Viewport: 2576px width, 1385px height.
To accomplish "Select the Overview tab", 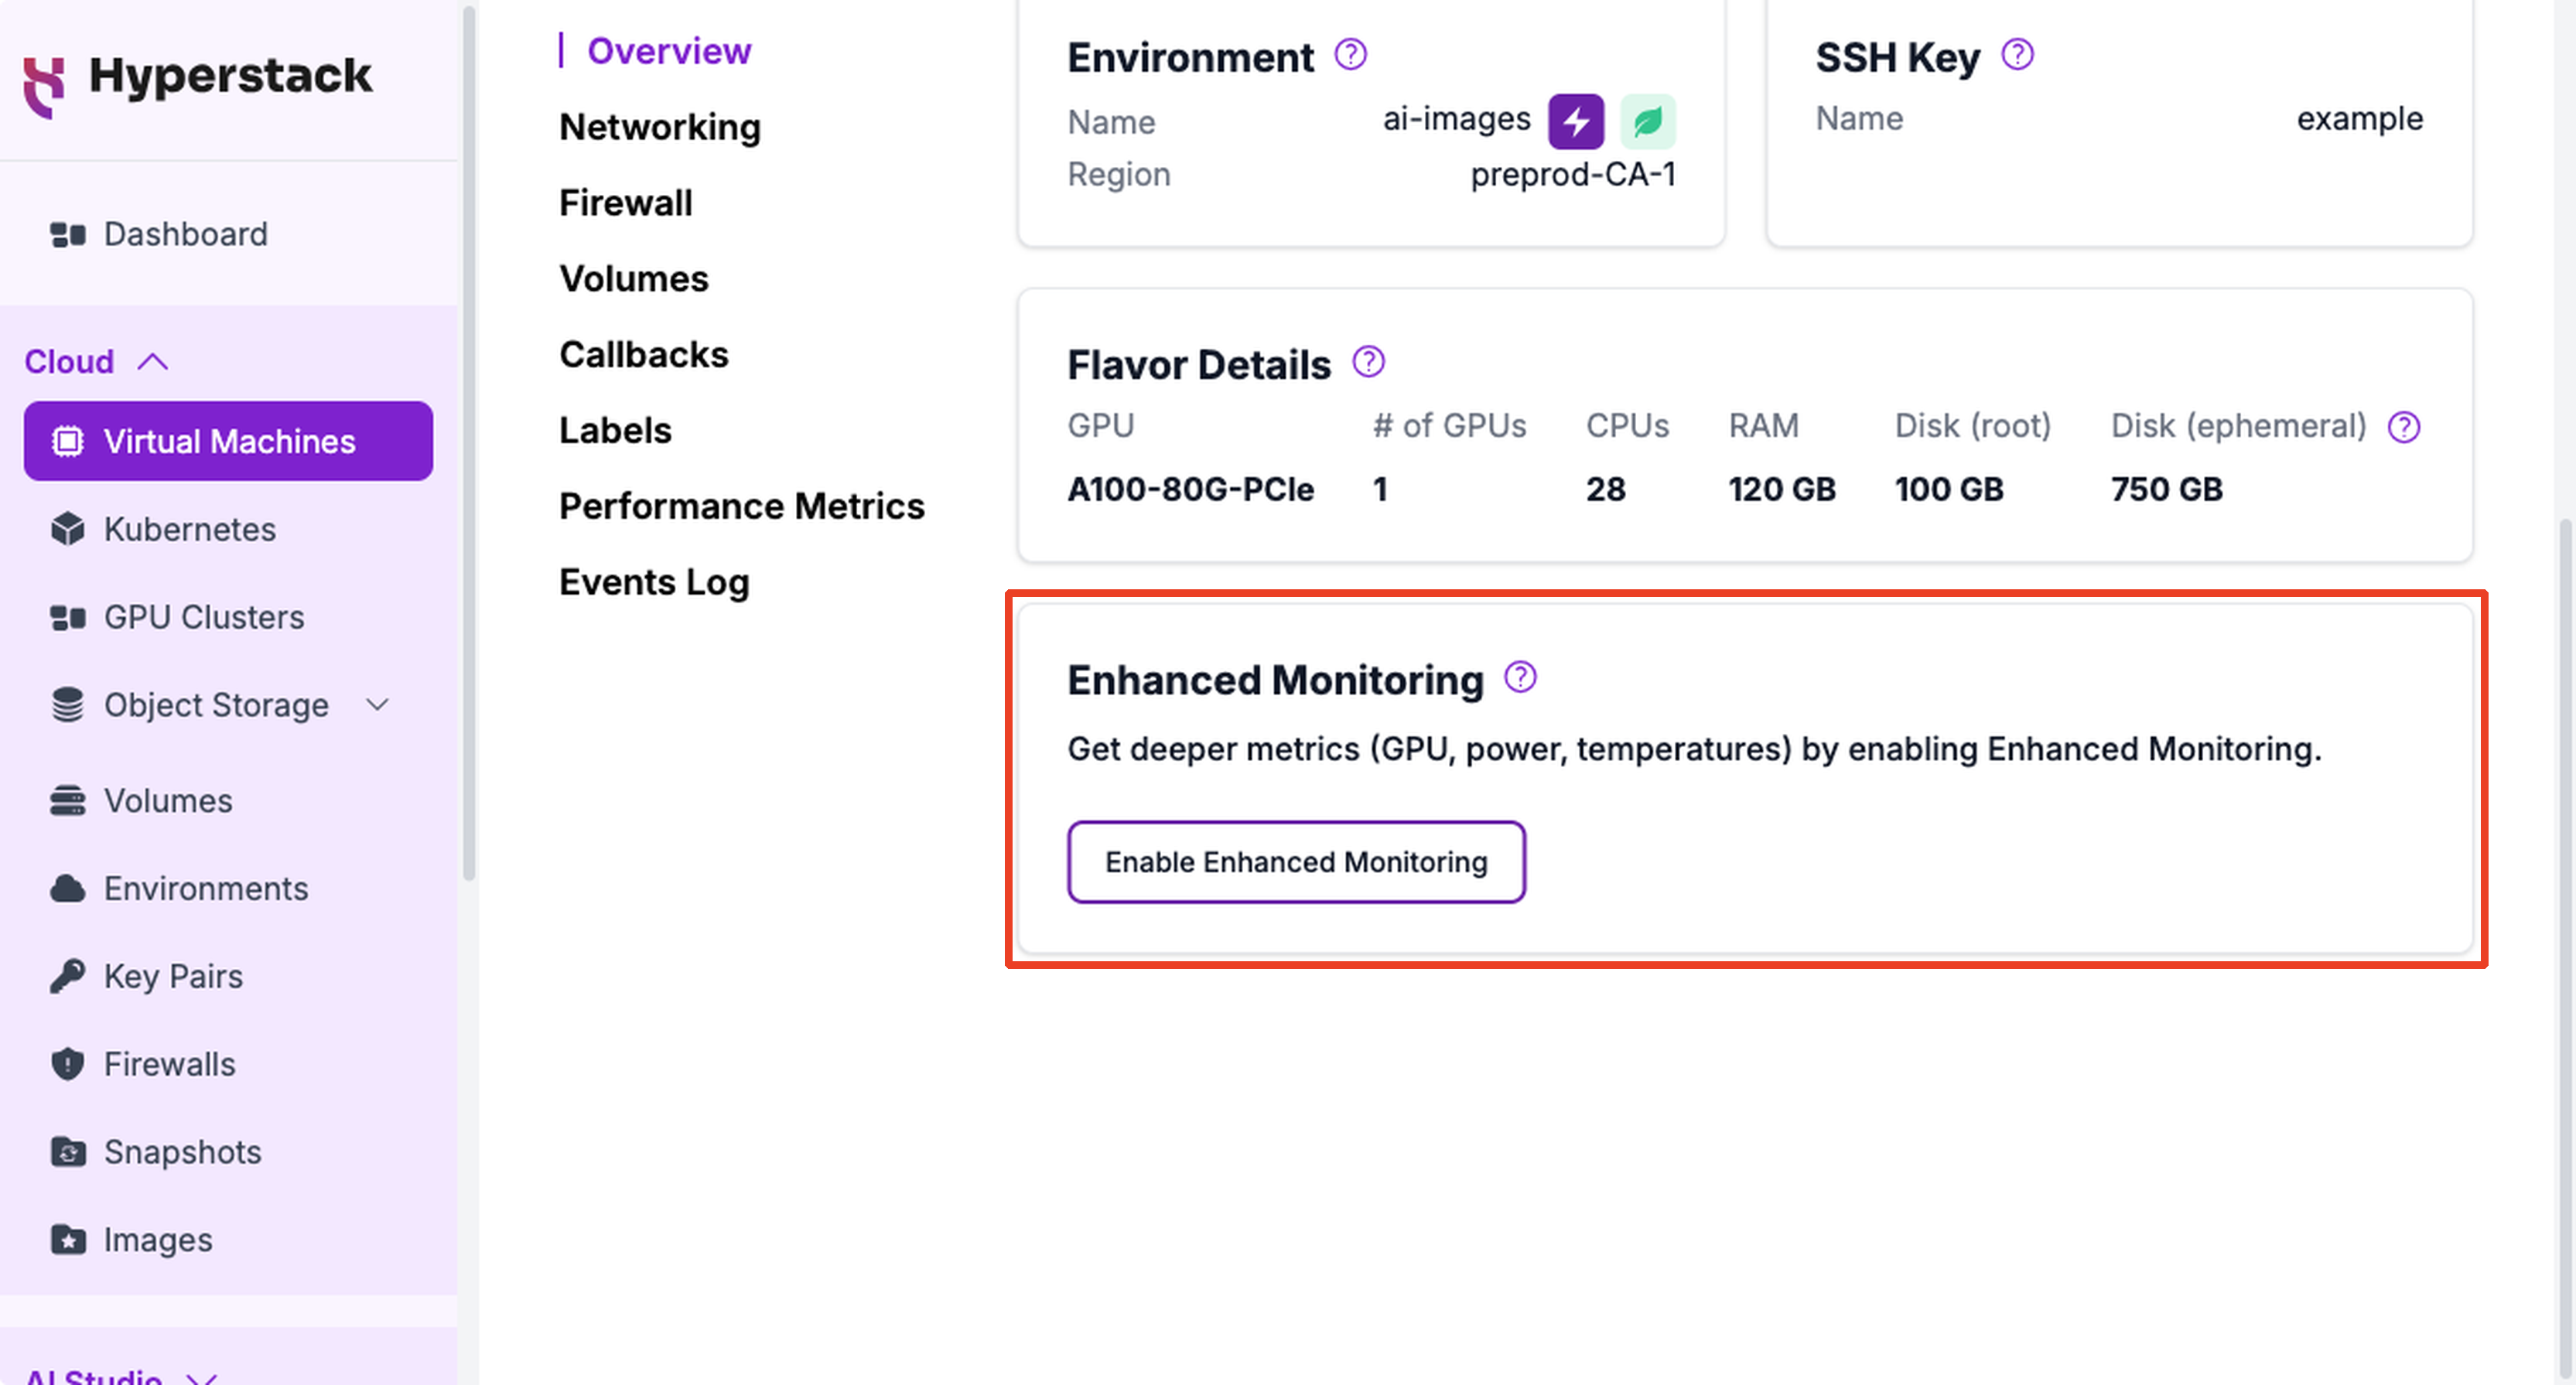I will [x=668, y=51].
